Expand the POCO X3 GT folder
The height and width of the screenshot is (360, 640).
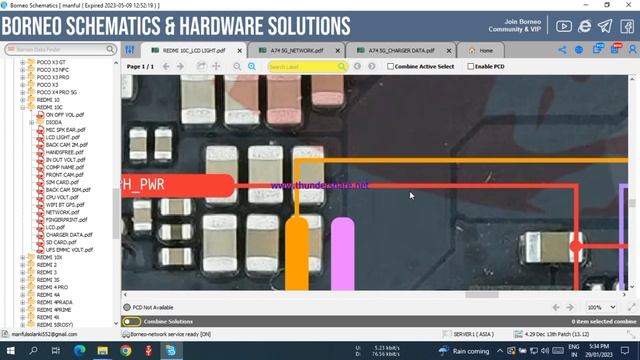click(x=22, y=62)
